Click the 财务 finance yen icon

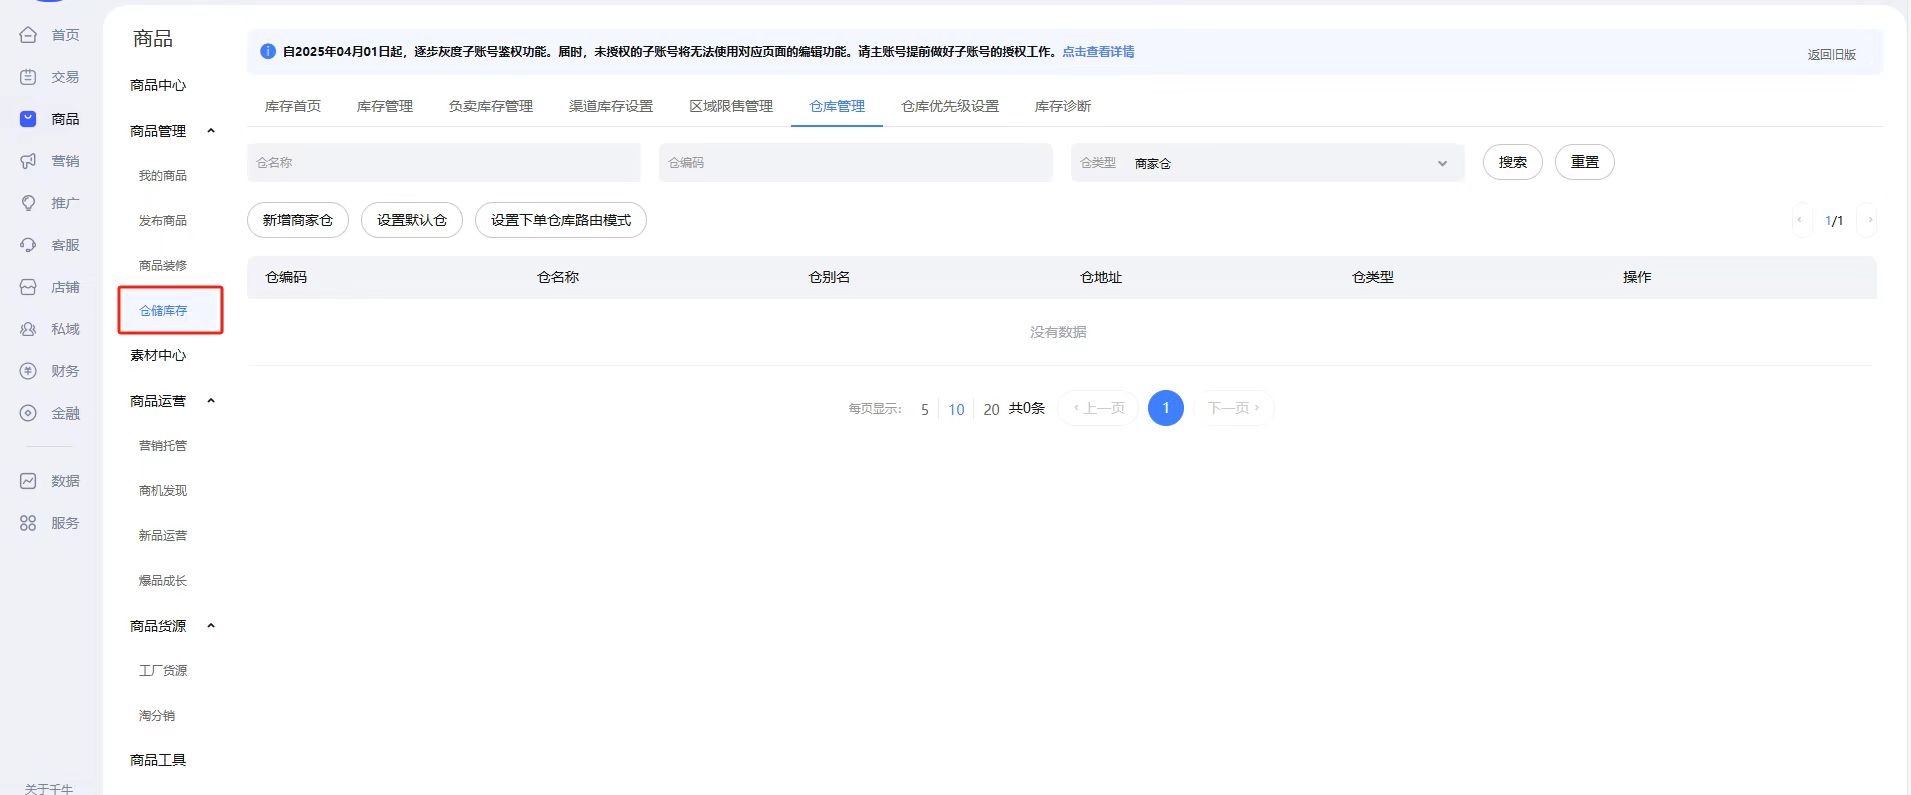pyautogui.click(x=28, y=371)
